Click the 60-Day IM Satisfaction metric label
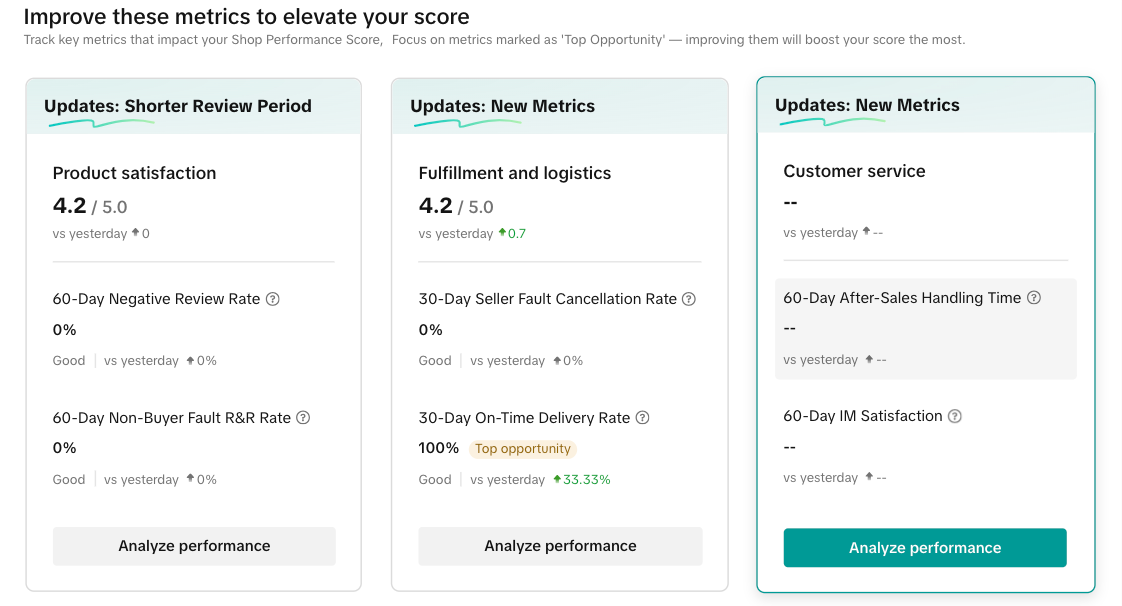This screenshot has width=1122, height=606. point(862,416)
